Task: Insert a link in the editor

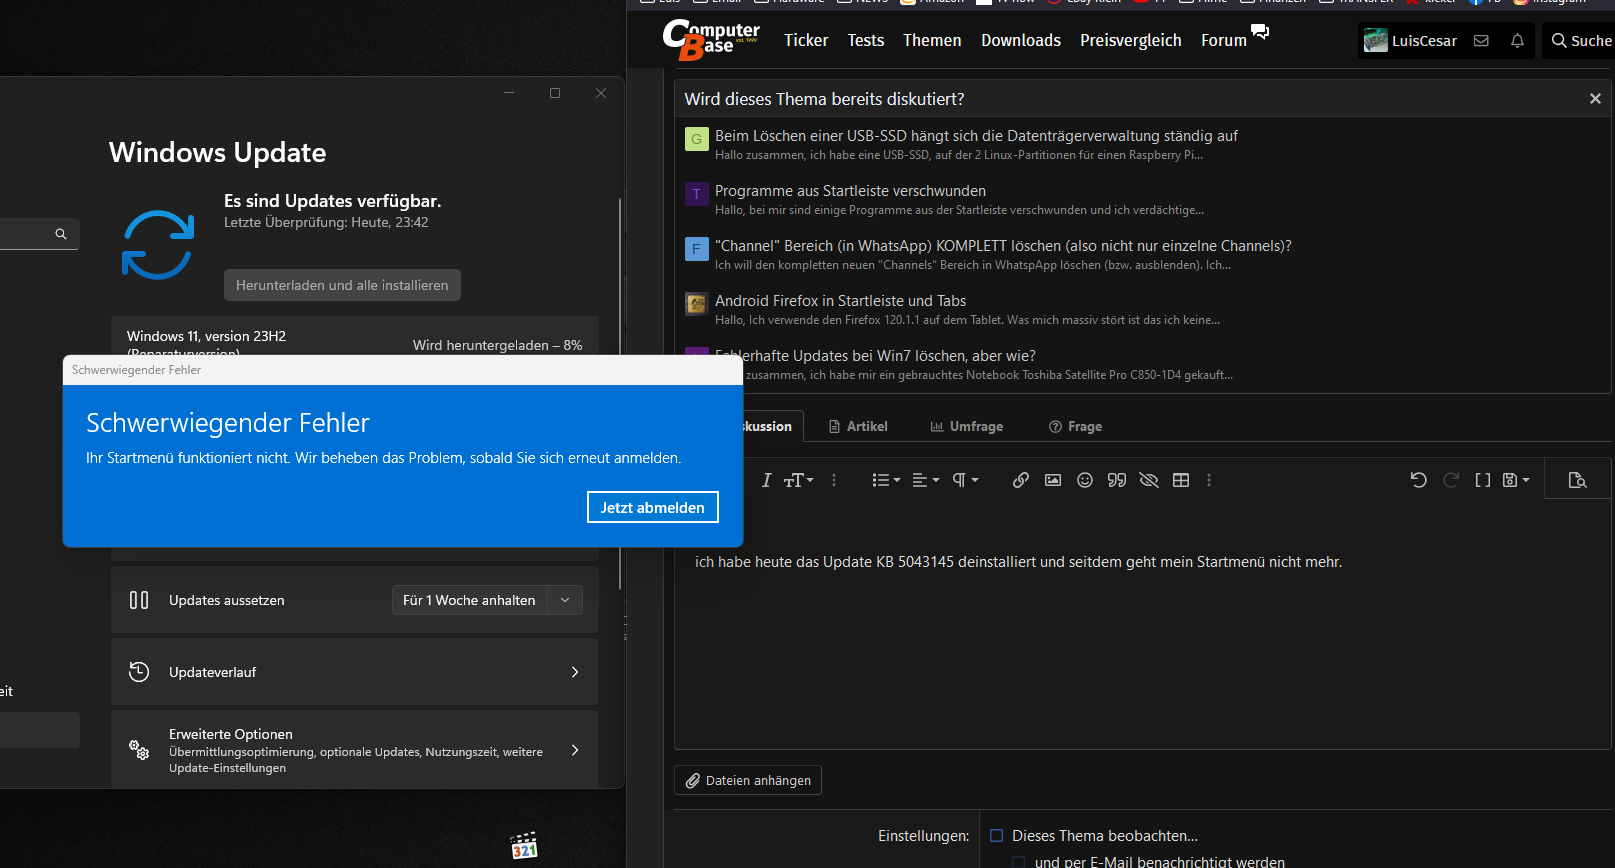Action: pyautogui.click(x=1020, y=480)
